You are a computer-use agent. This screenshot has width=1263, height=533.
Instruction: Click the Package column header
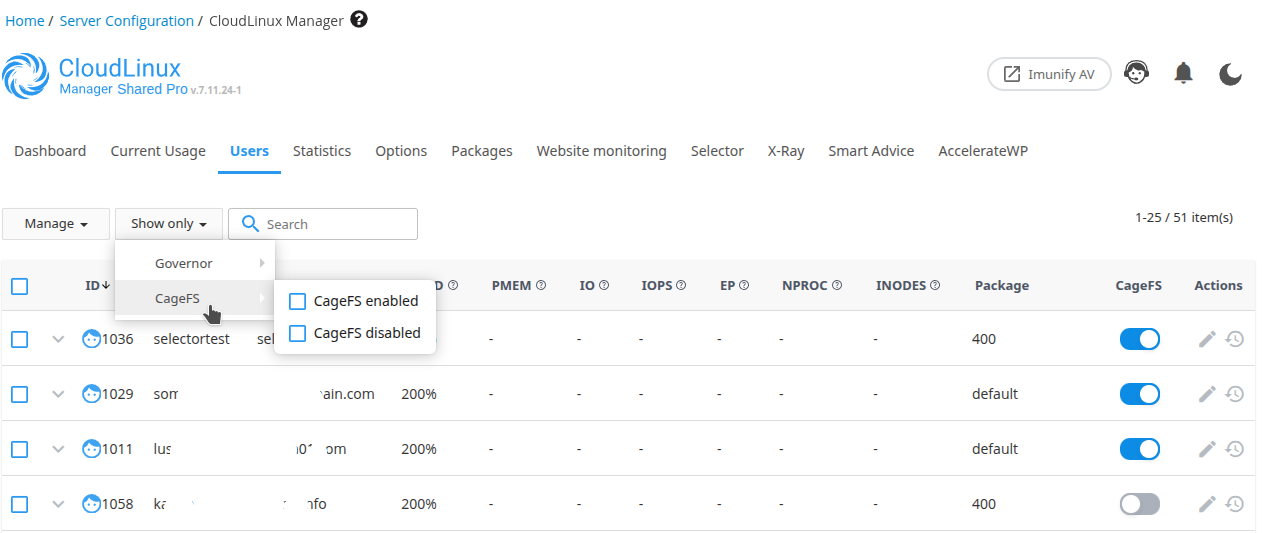1002,285
